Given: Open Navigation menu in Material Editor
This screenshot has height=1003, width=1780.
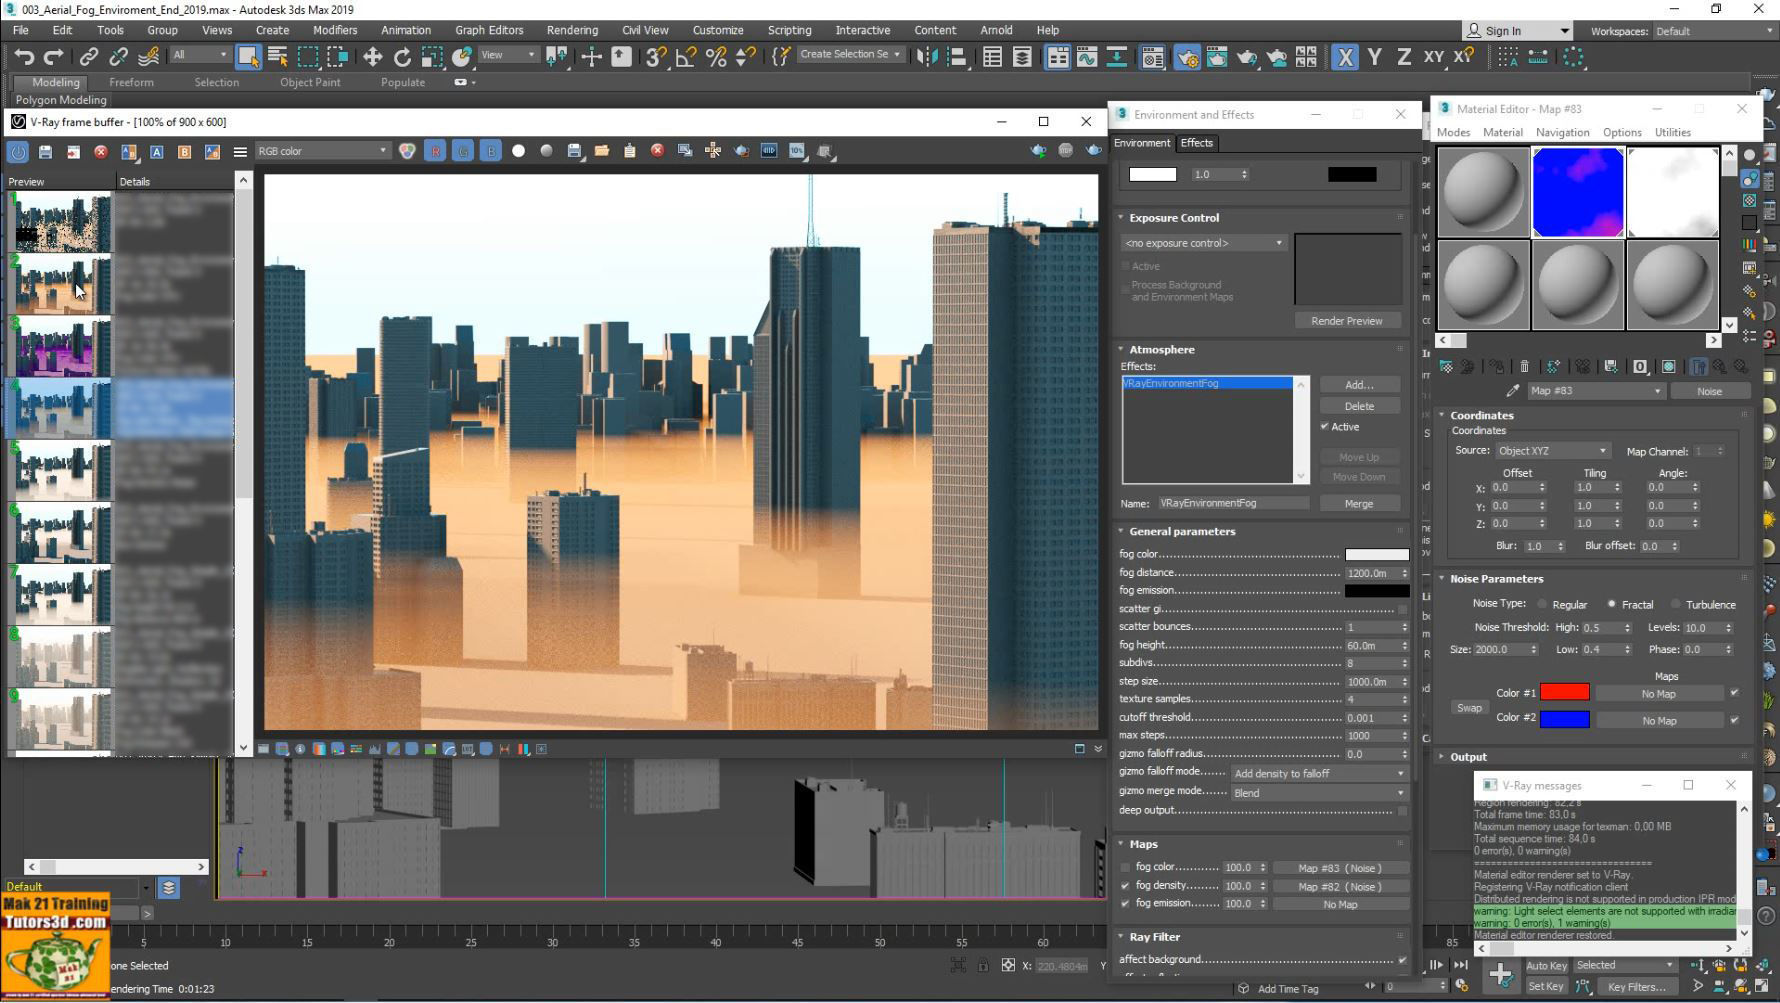Looking at the screenshot, I should 1562,132.
